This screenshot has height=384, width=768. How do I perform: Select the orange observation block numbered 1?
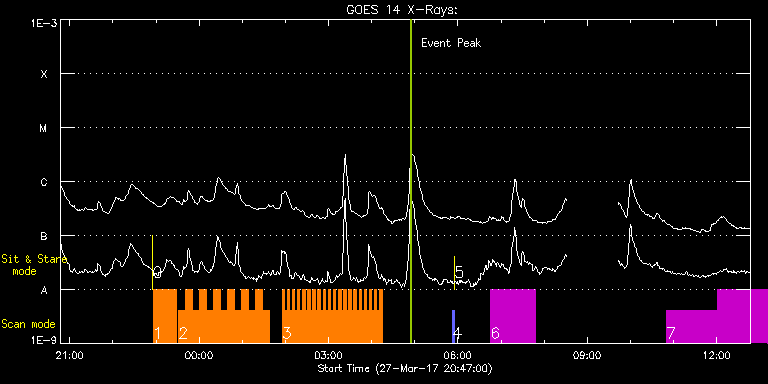(x=165, y=316)
